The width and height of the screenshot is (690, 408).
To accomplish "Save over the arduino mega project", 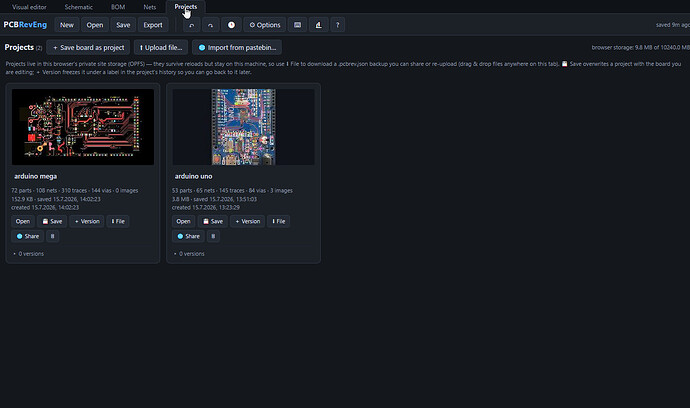I will pyautogui.click(x=52, y=221).
